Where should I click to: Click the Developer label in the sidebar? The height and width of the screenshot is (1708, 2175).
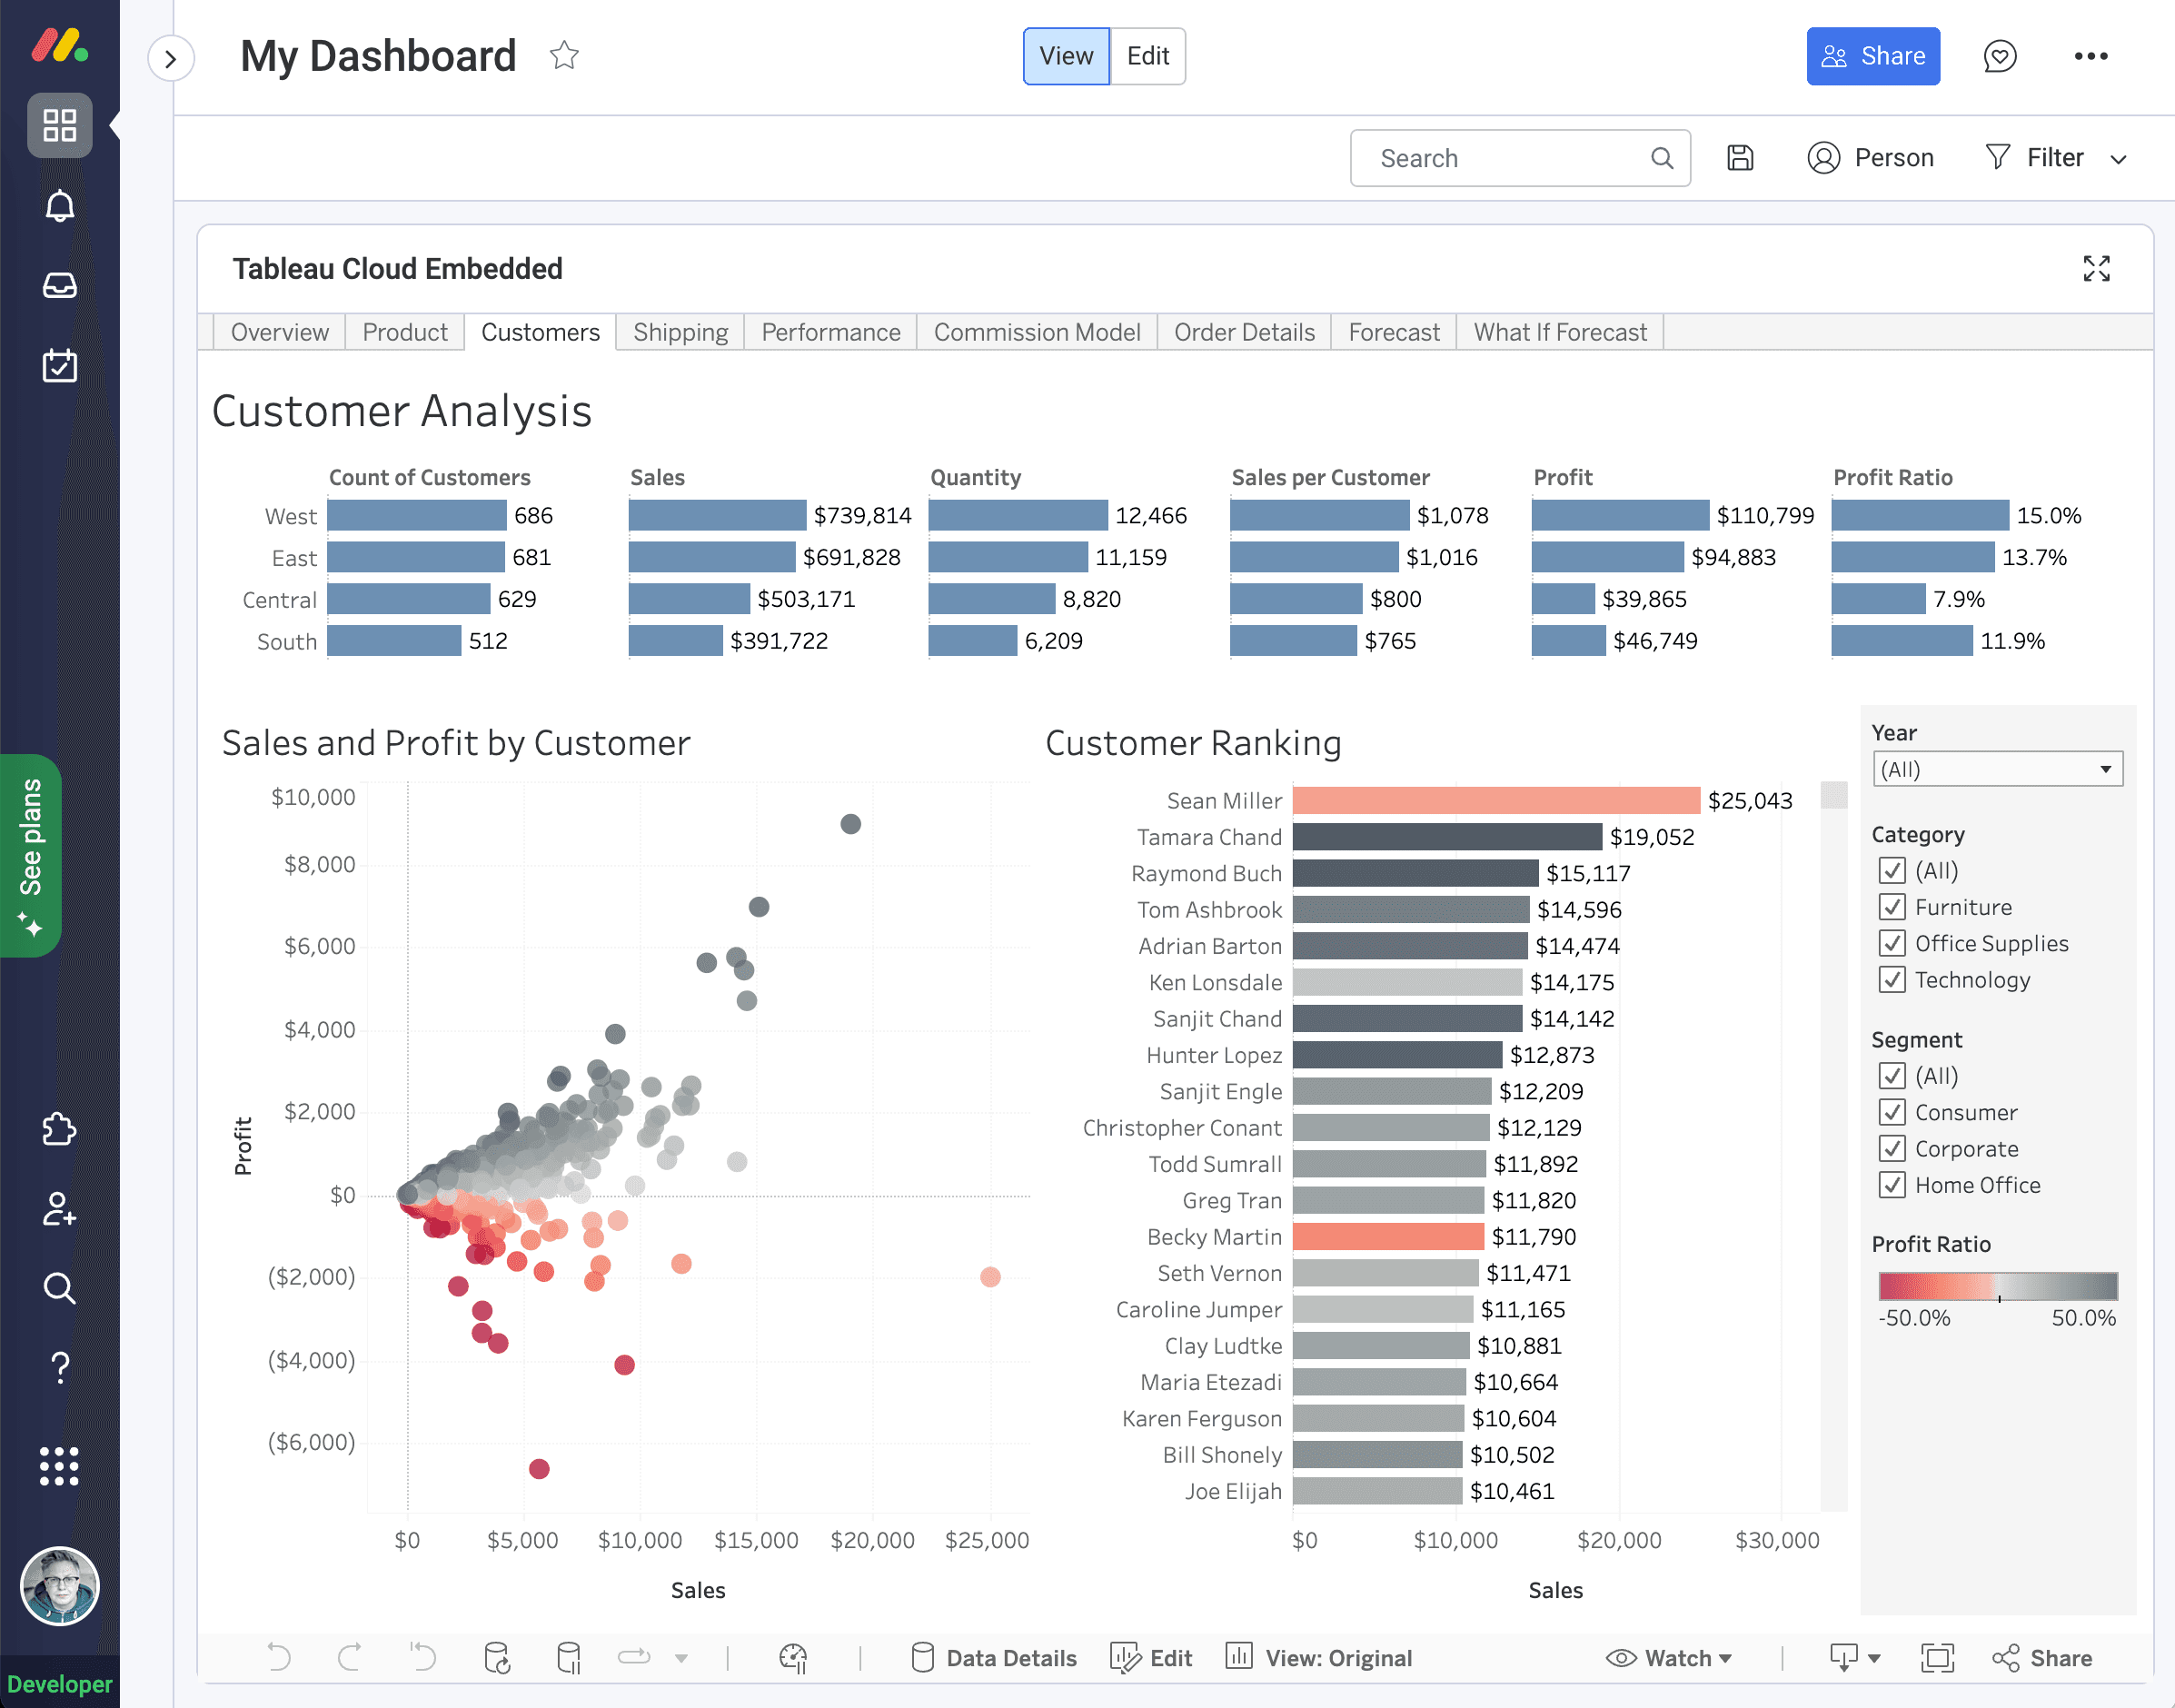point(59,1684)
